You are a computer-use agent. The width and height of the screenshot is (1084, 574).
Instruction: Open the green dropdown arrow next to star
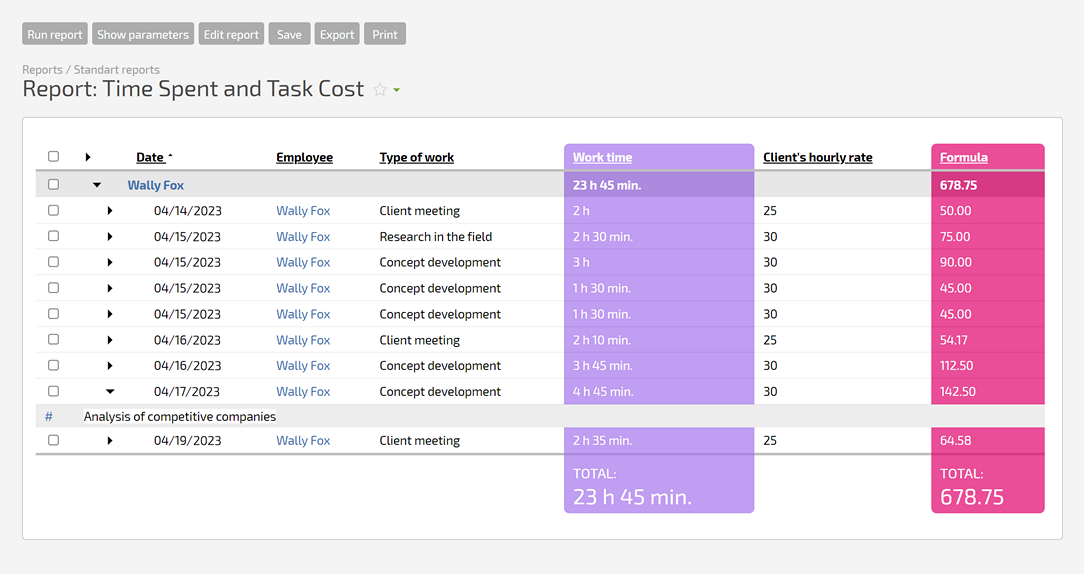(397, 91)
